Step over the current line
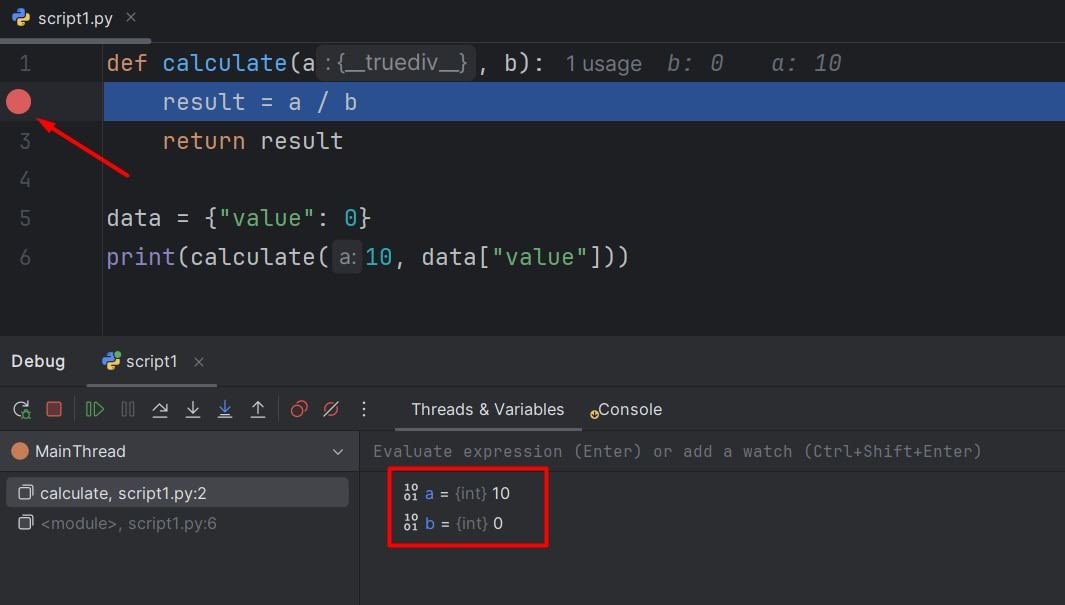Screen dimensions: 1065x605 [x=160, y=409]
